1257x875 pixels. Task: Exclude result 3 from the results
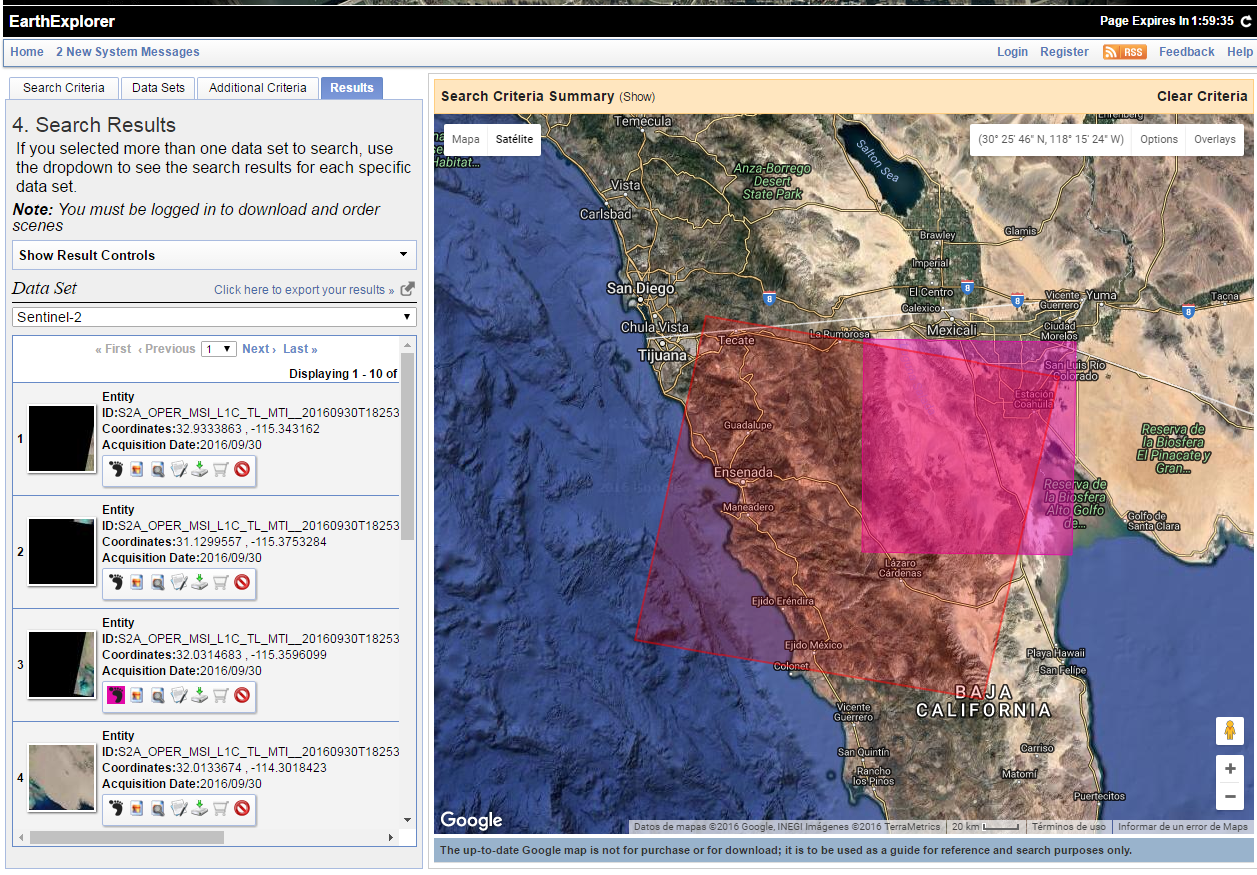(242, 695)
